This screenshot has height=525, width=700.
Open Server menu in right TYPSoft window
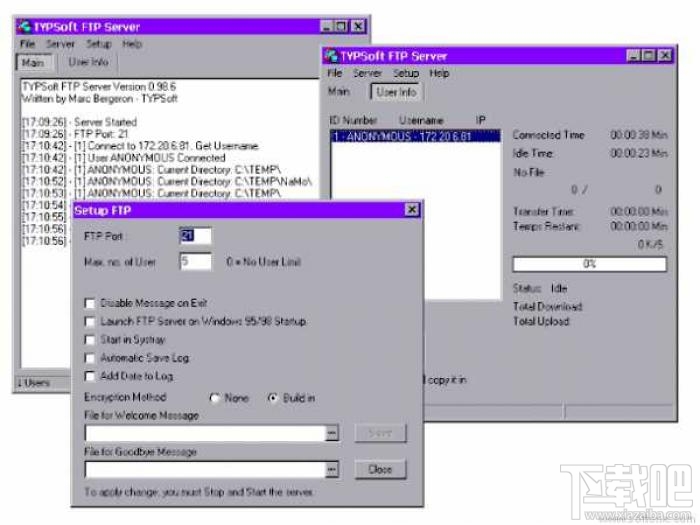(367, 73)
